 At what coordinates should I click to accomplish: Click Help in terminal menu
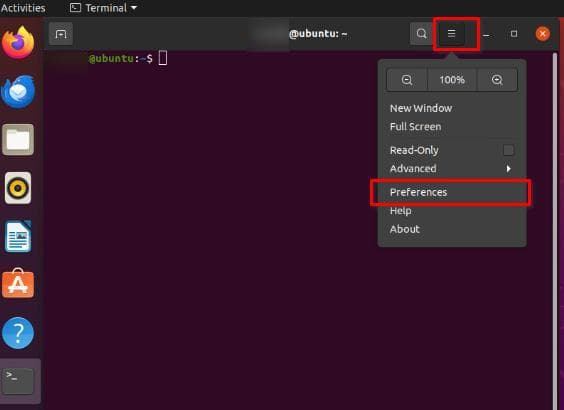click(x=452, y=211)
